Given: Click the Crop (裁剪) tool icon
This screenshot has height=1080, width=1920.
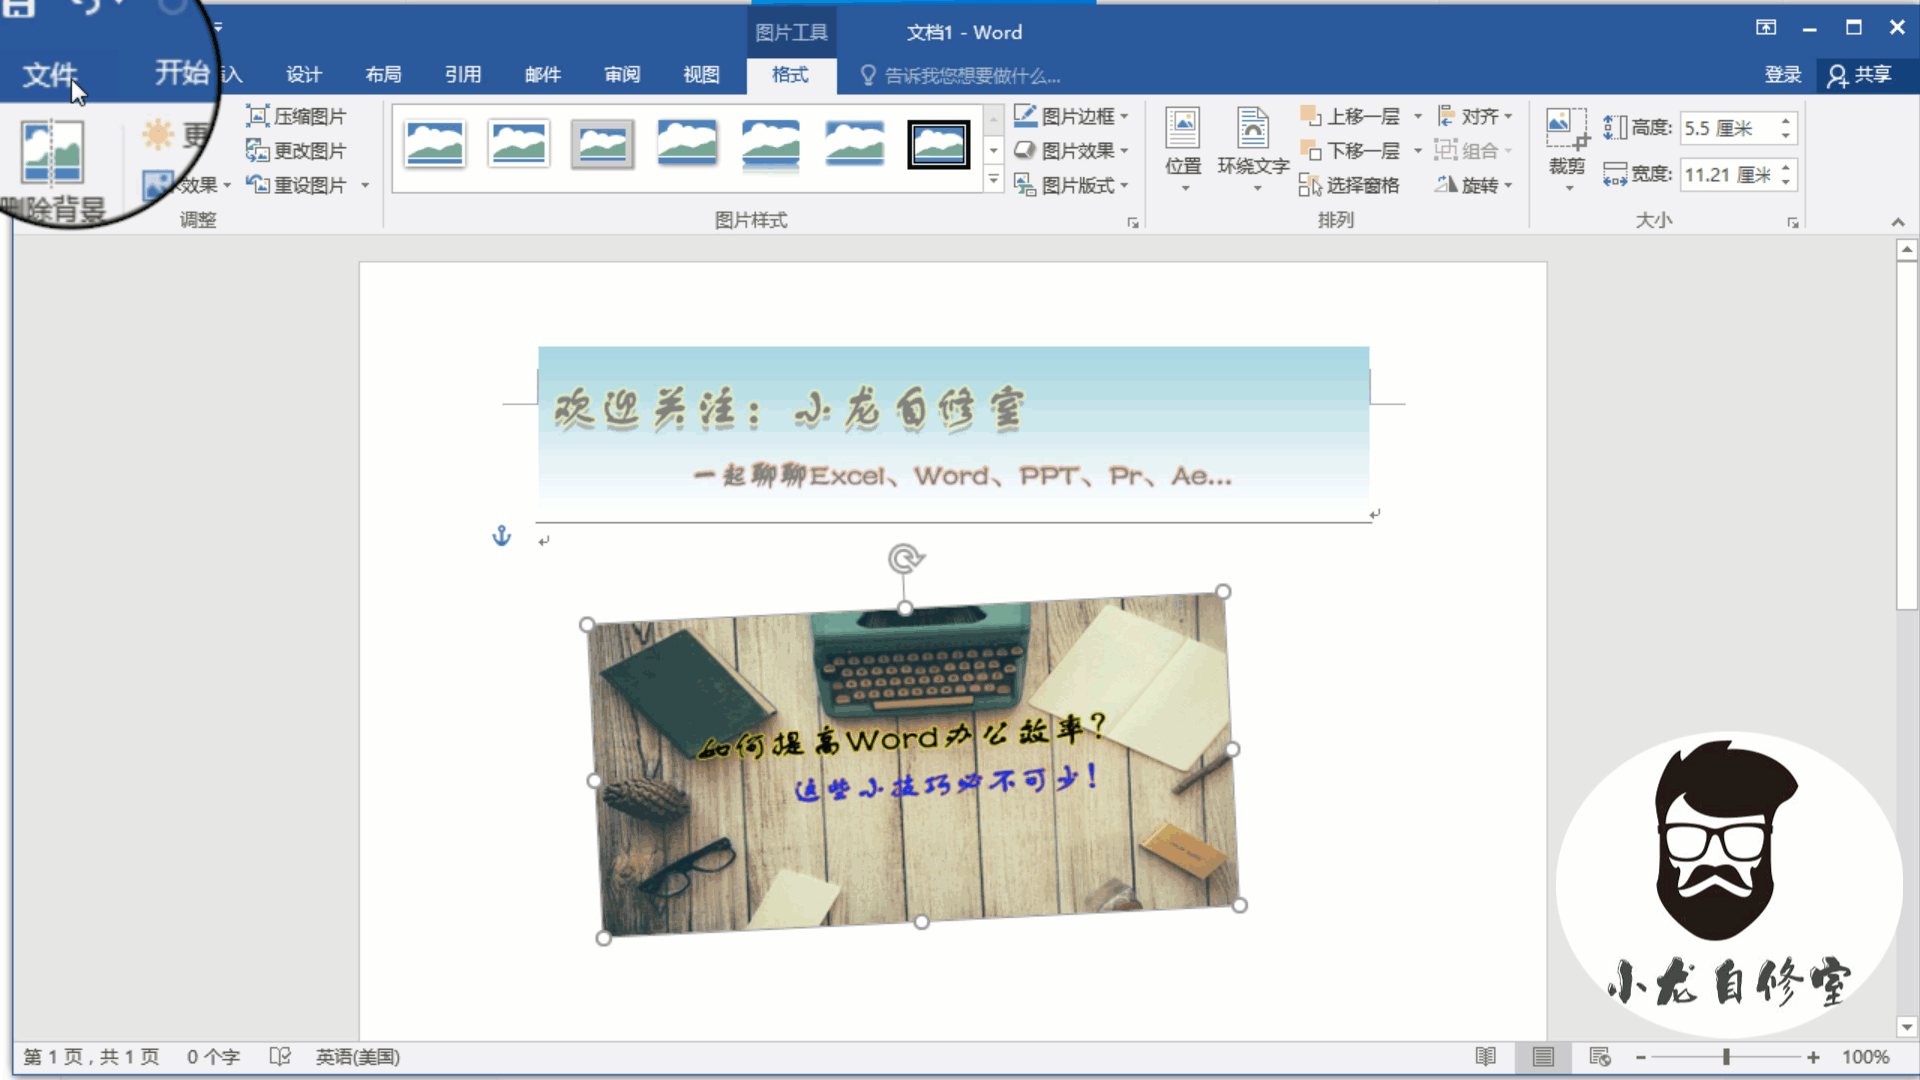Looking at the screenshot, I should pos(1566,130).
